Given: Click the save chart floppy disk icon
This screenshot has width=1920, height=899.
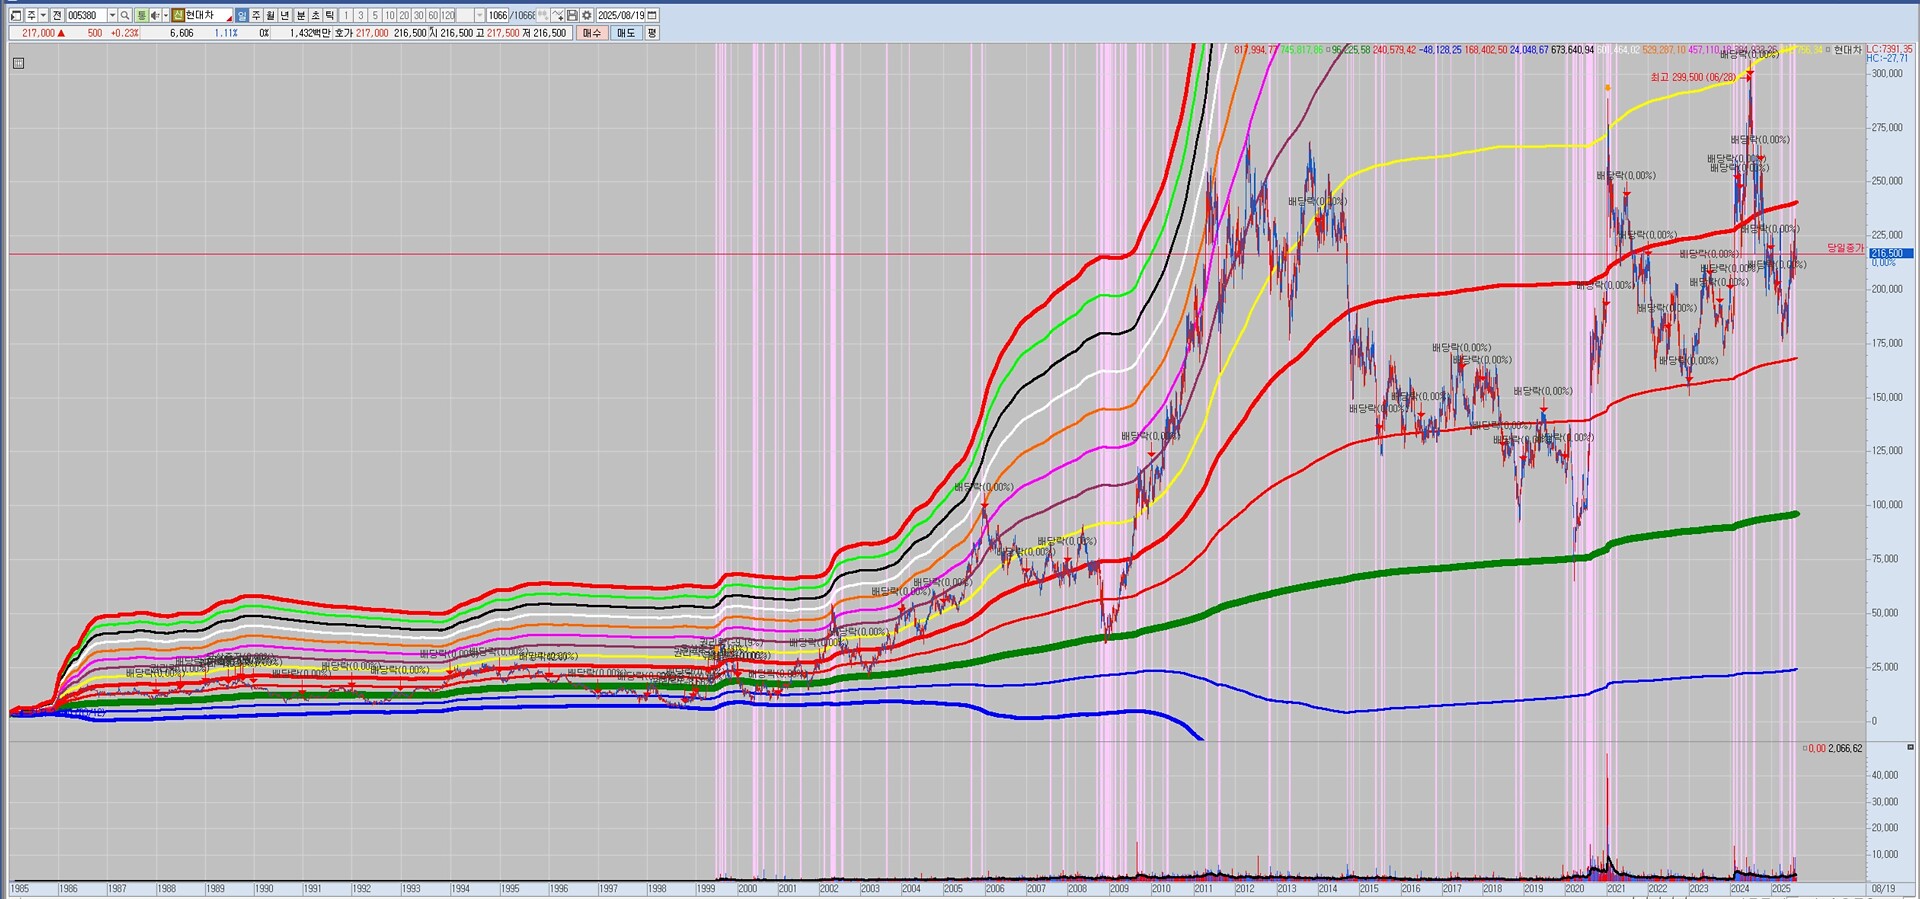Looking at the screenshot, I should (572, 15).
